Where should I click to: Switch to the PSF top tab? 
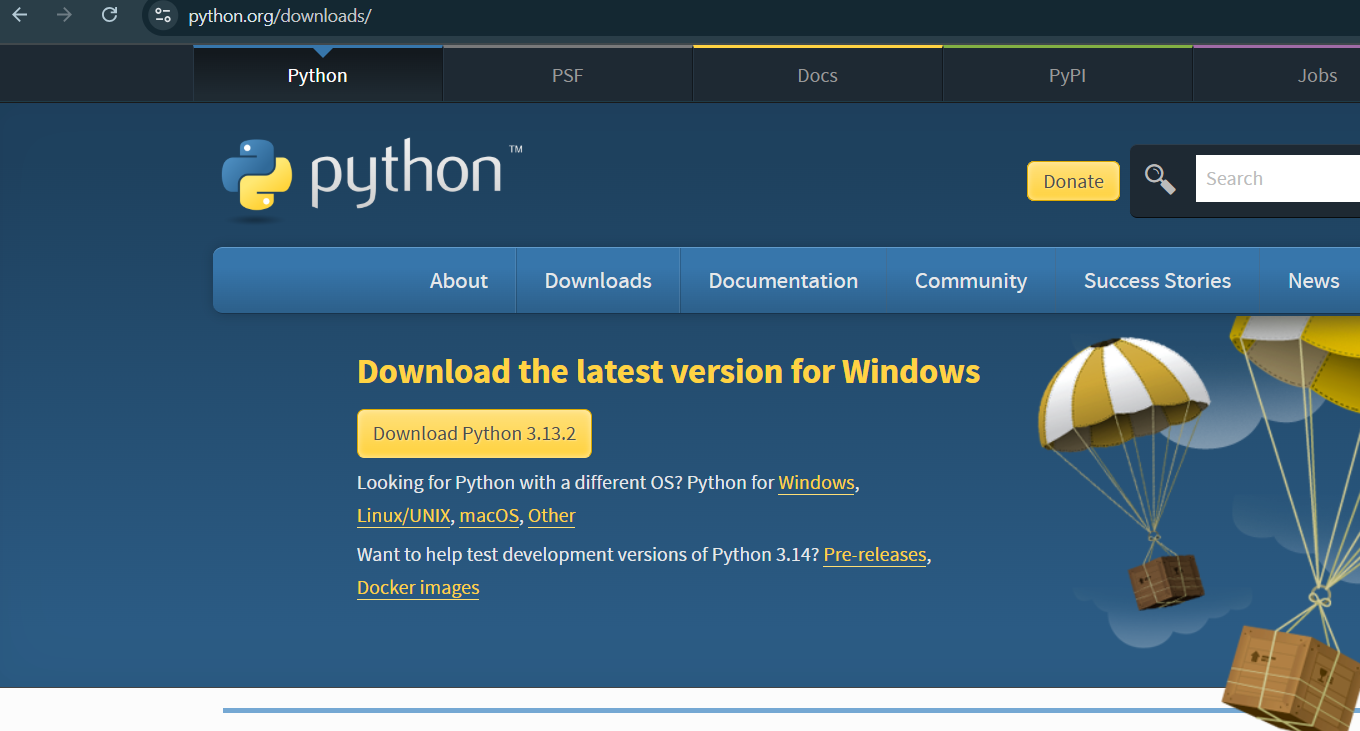coord(567,76)
